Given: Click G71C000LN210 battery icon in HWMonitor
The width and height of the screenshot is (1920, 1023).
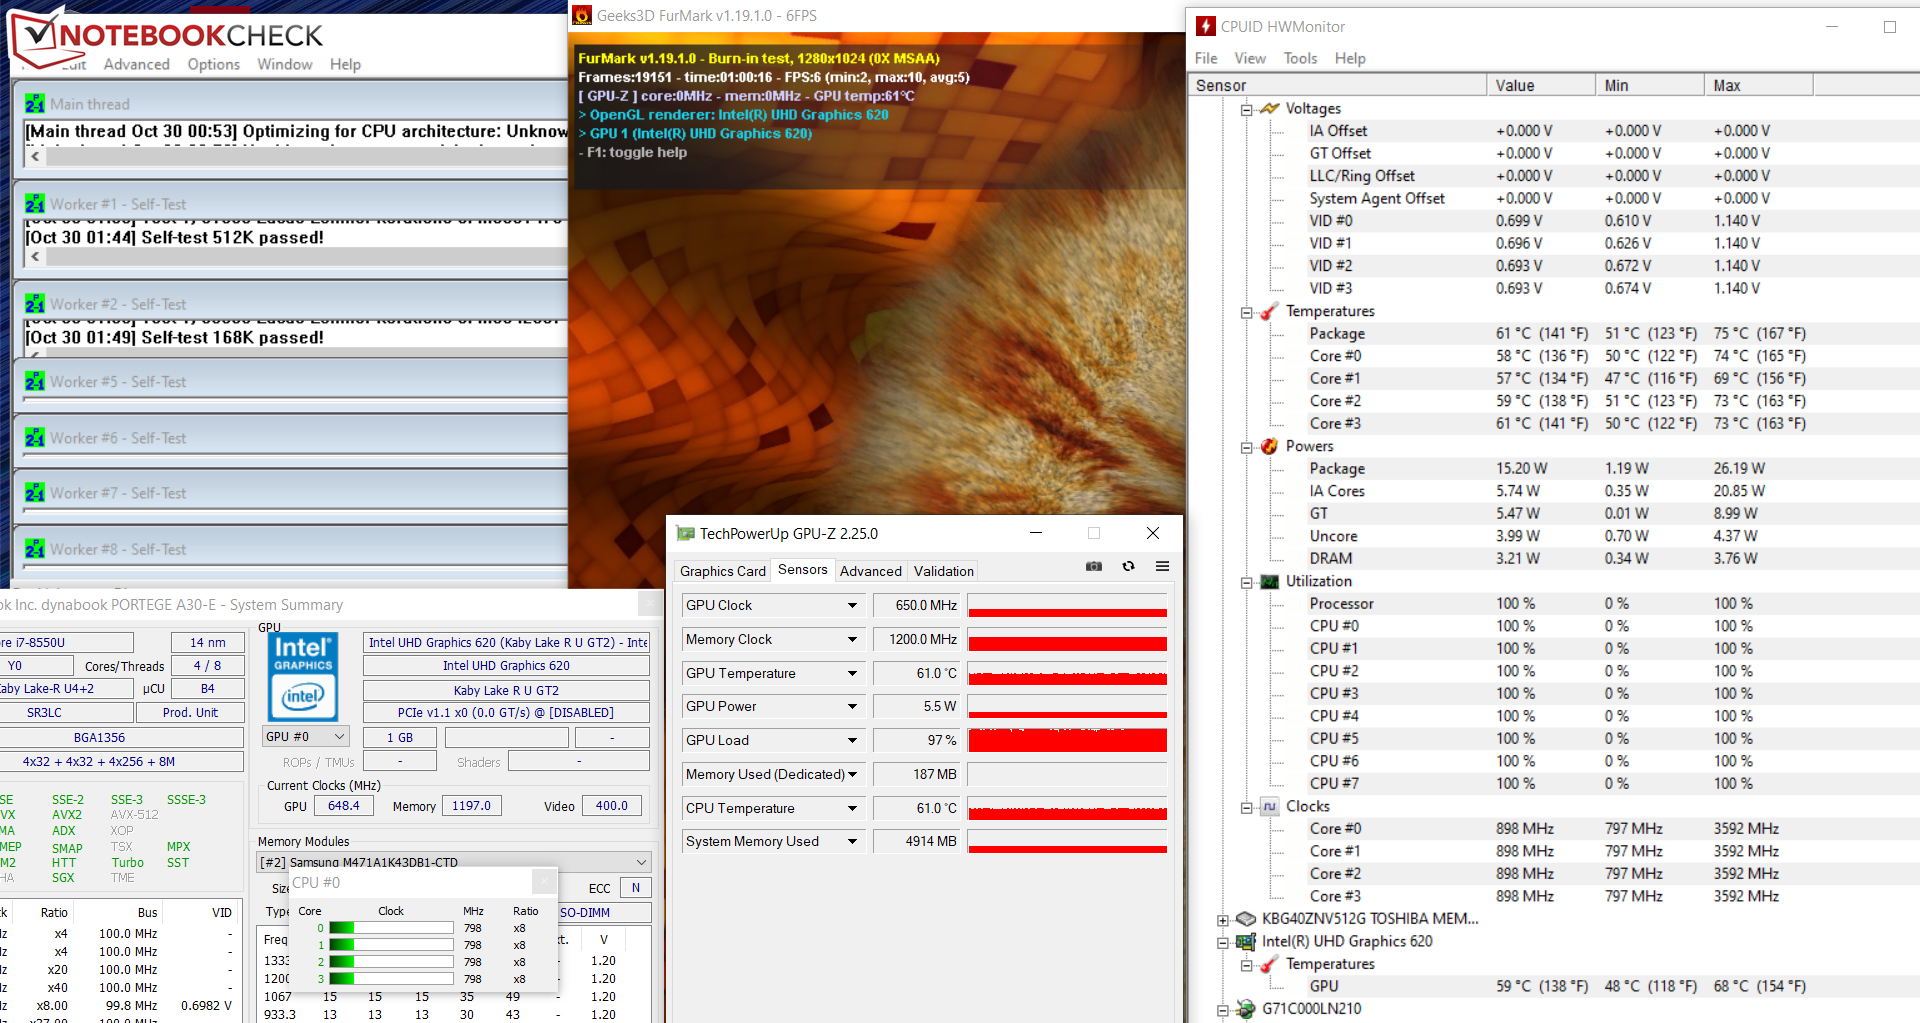Looking at the screenshot, I should tap(1246, 1009).
